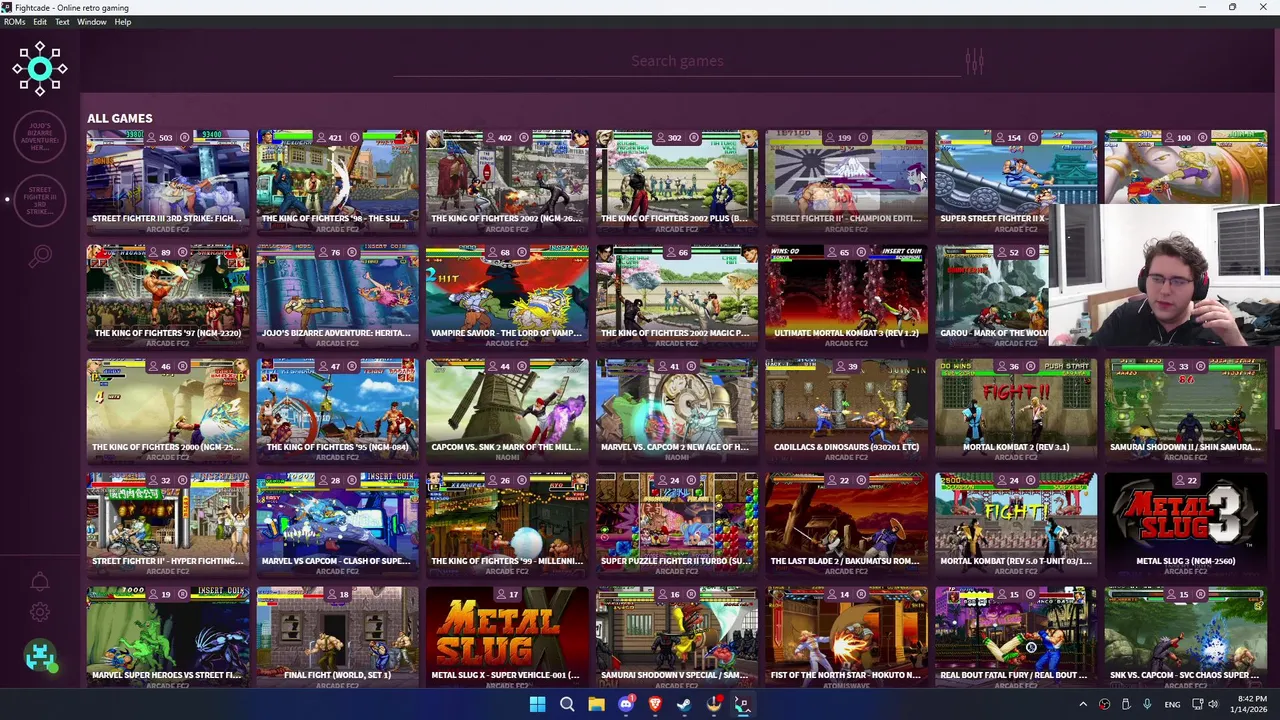
Task: Open Final Fight (World, Set 1) card
Action: 337,636
